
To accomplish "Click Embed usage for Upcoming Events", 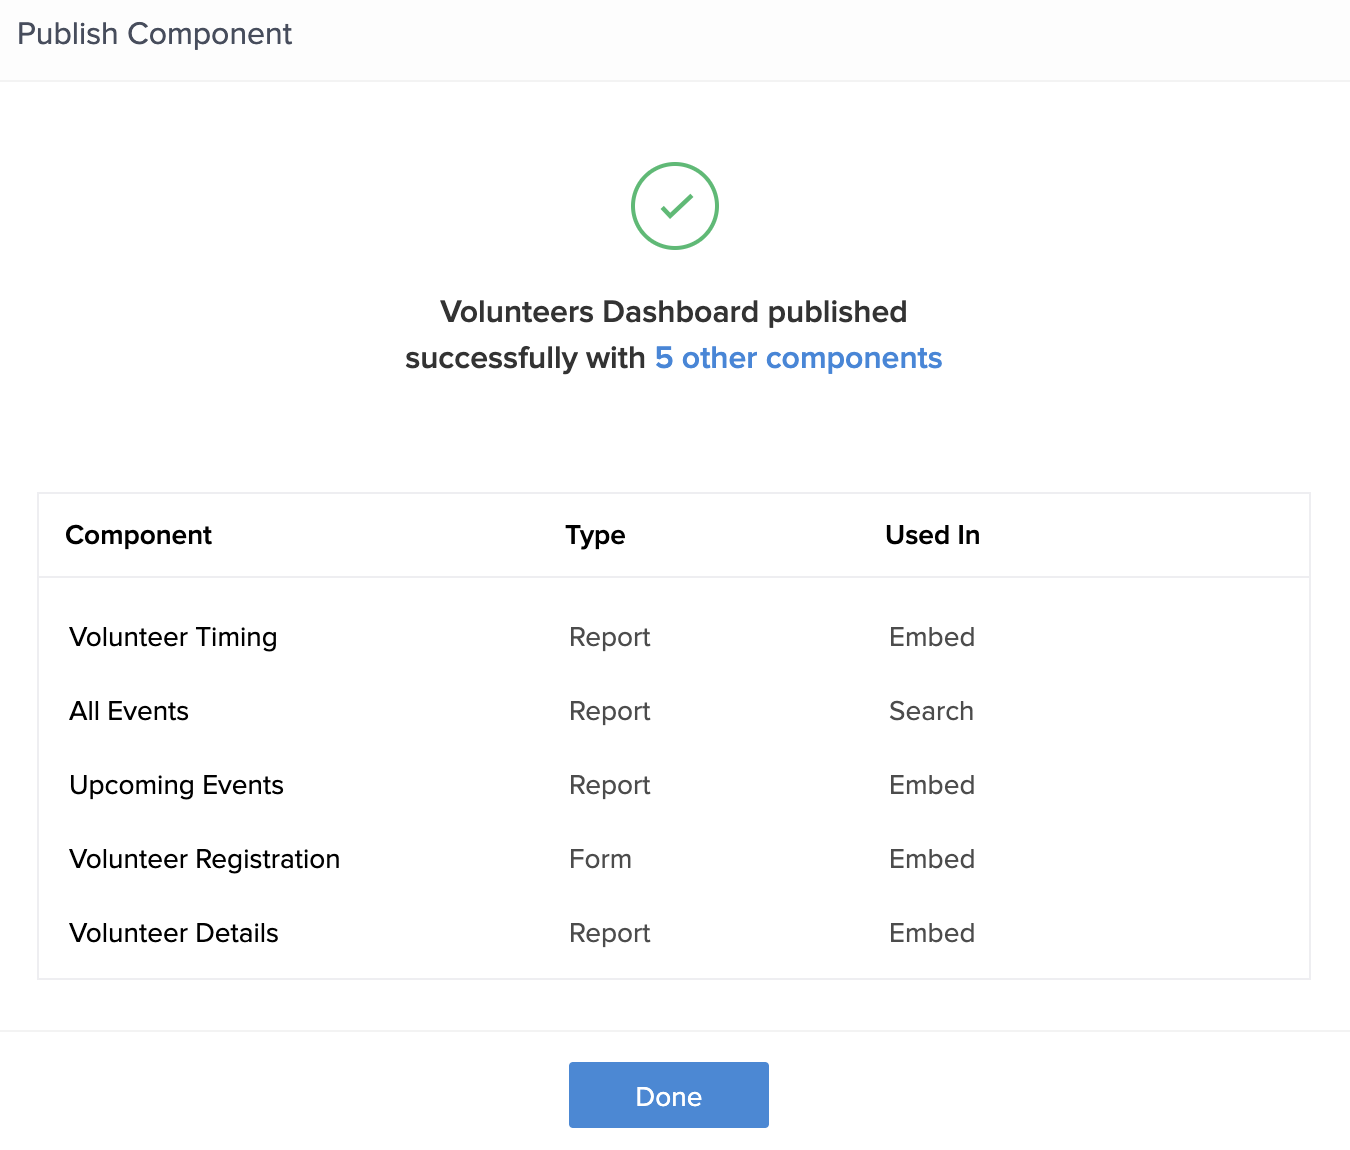I will coord(931,785).
